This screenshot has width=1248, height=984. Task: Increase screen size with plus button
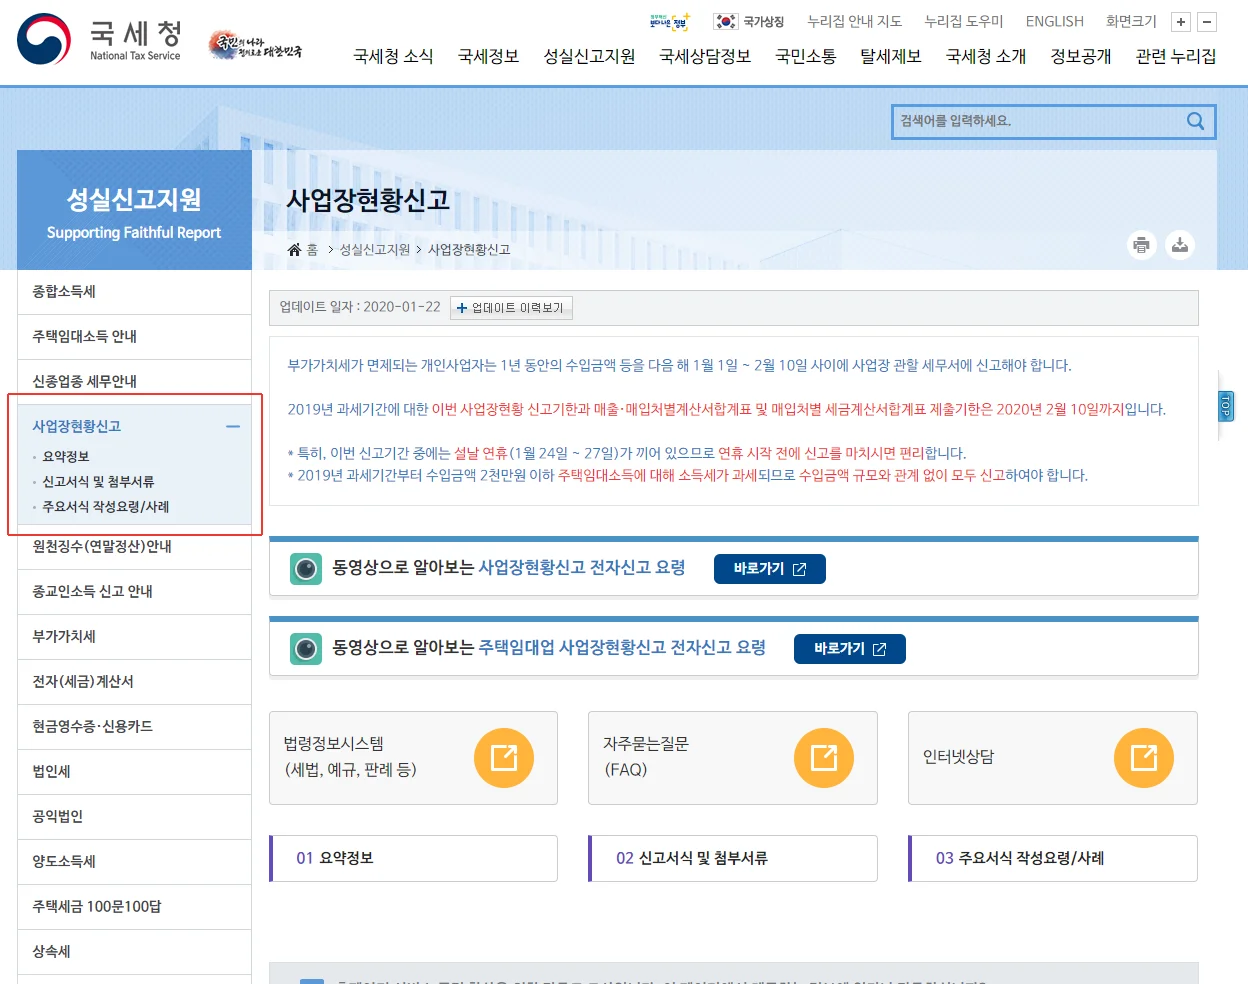(x=1181, y=22)
